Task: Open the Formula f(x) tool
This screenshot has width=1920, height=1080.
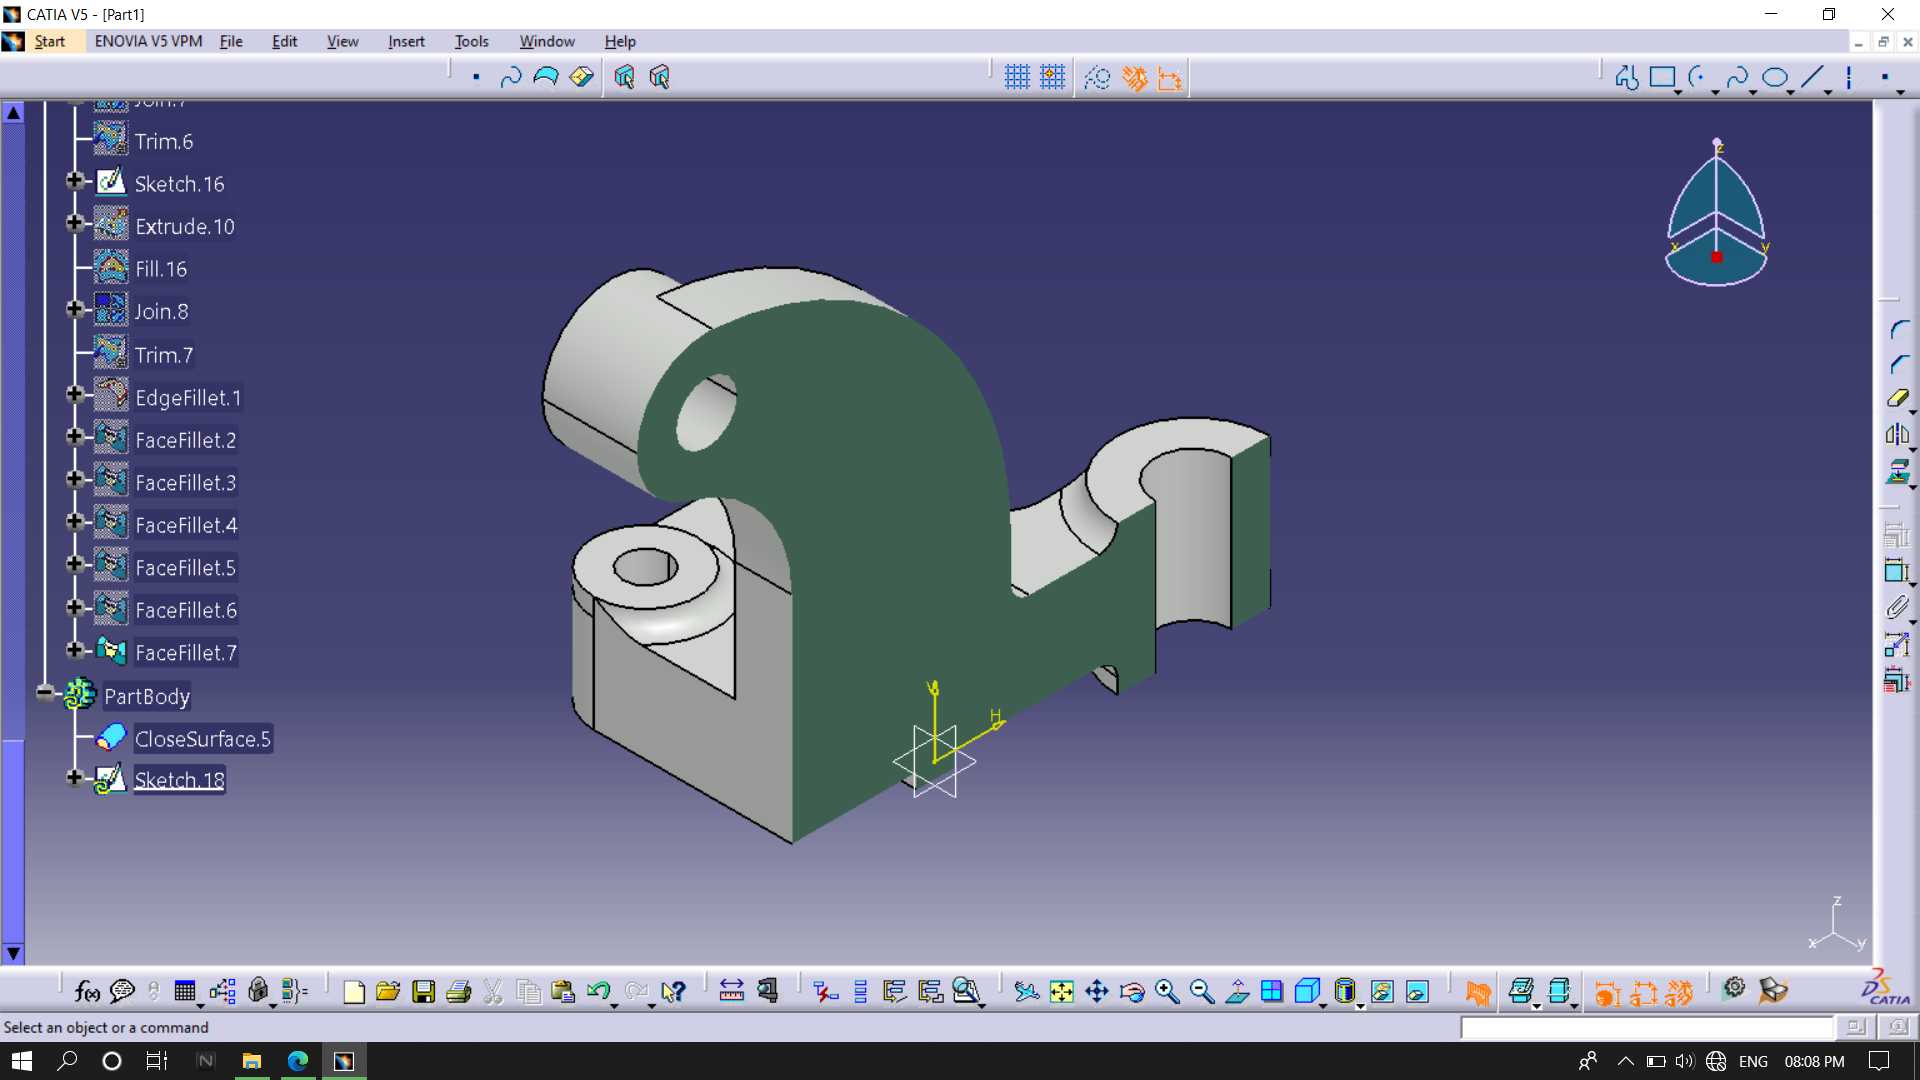Action: (x=87, y=991)
